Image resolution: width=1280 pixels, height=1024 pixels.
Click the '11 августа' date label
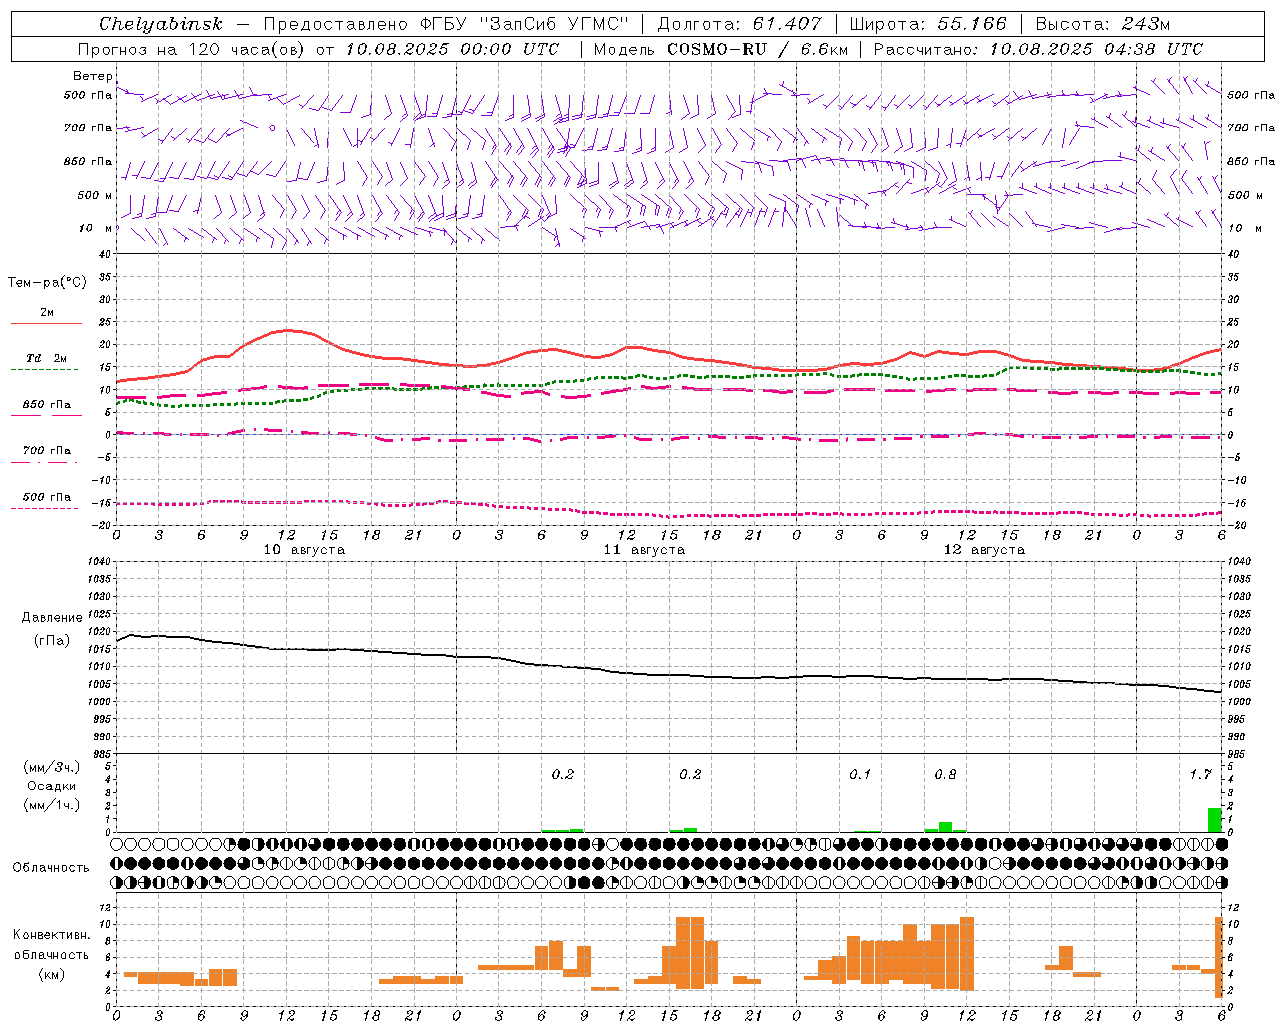point(644,550)
